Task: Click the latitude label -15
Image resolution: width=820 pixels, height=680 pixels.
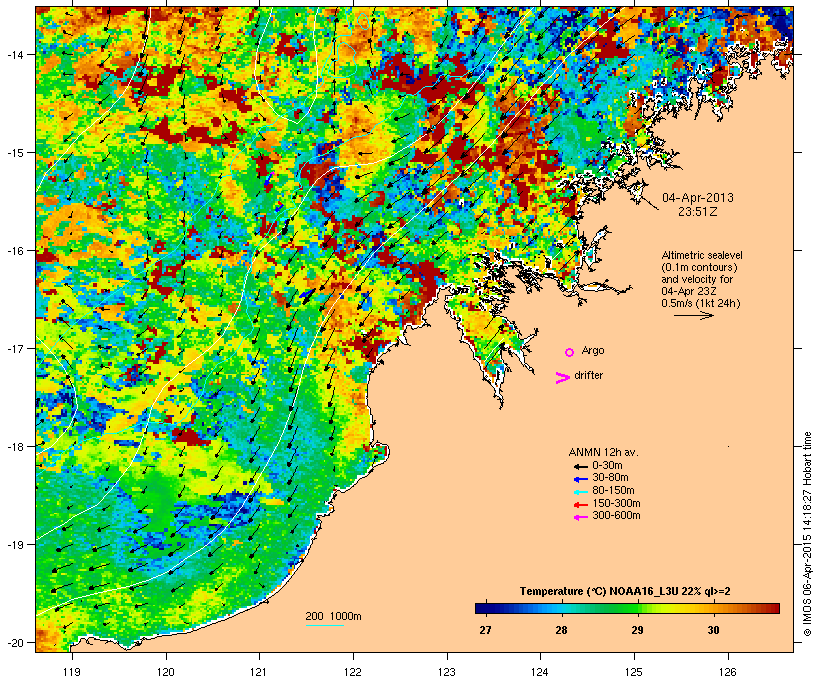Action: [14, 153]
